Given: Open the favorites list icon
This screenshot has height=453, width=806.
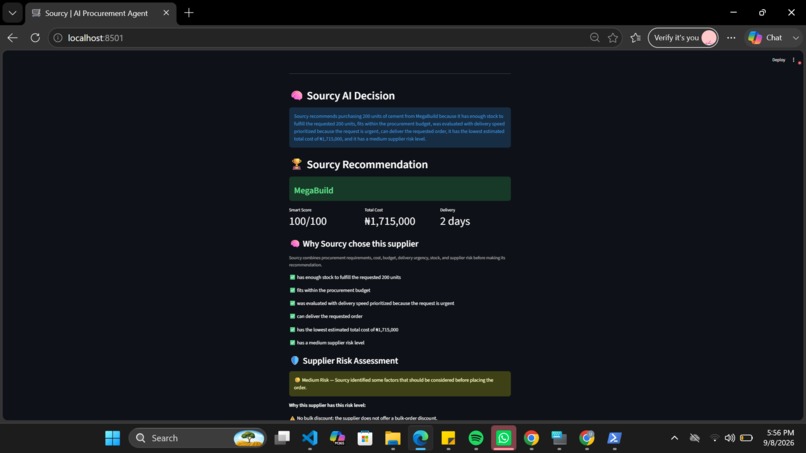Looking at the screenshot, I should point(635,38).
